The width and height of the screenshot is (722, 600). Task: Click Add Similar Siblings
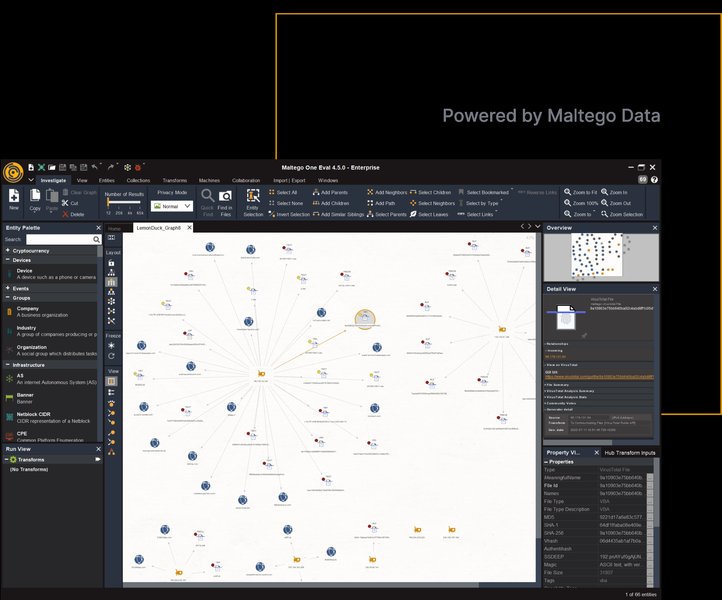coord(338,214)
